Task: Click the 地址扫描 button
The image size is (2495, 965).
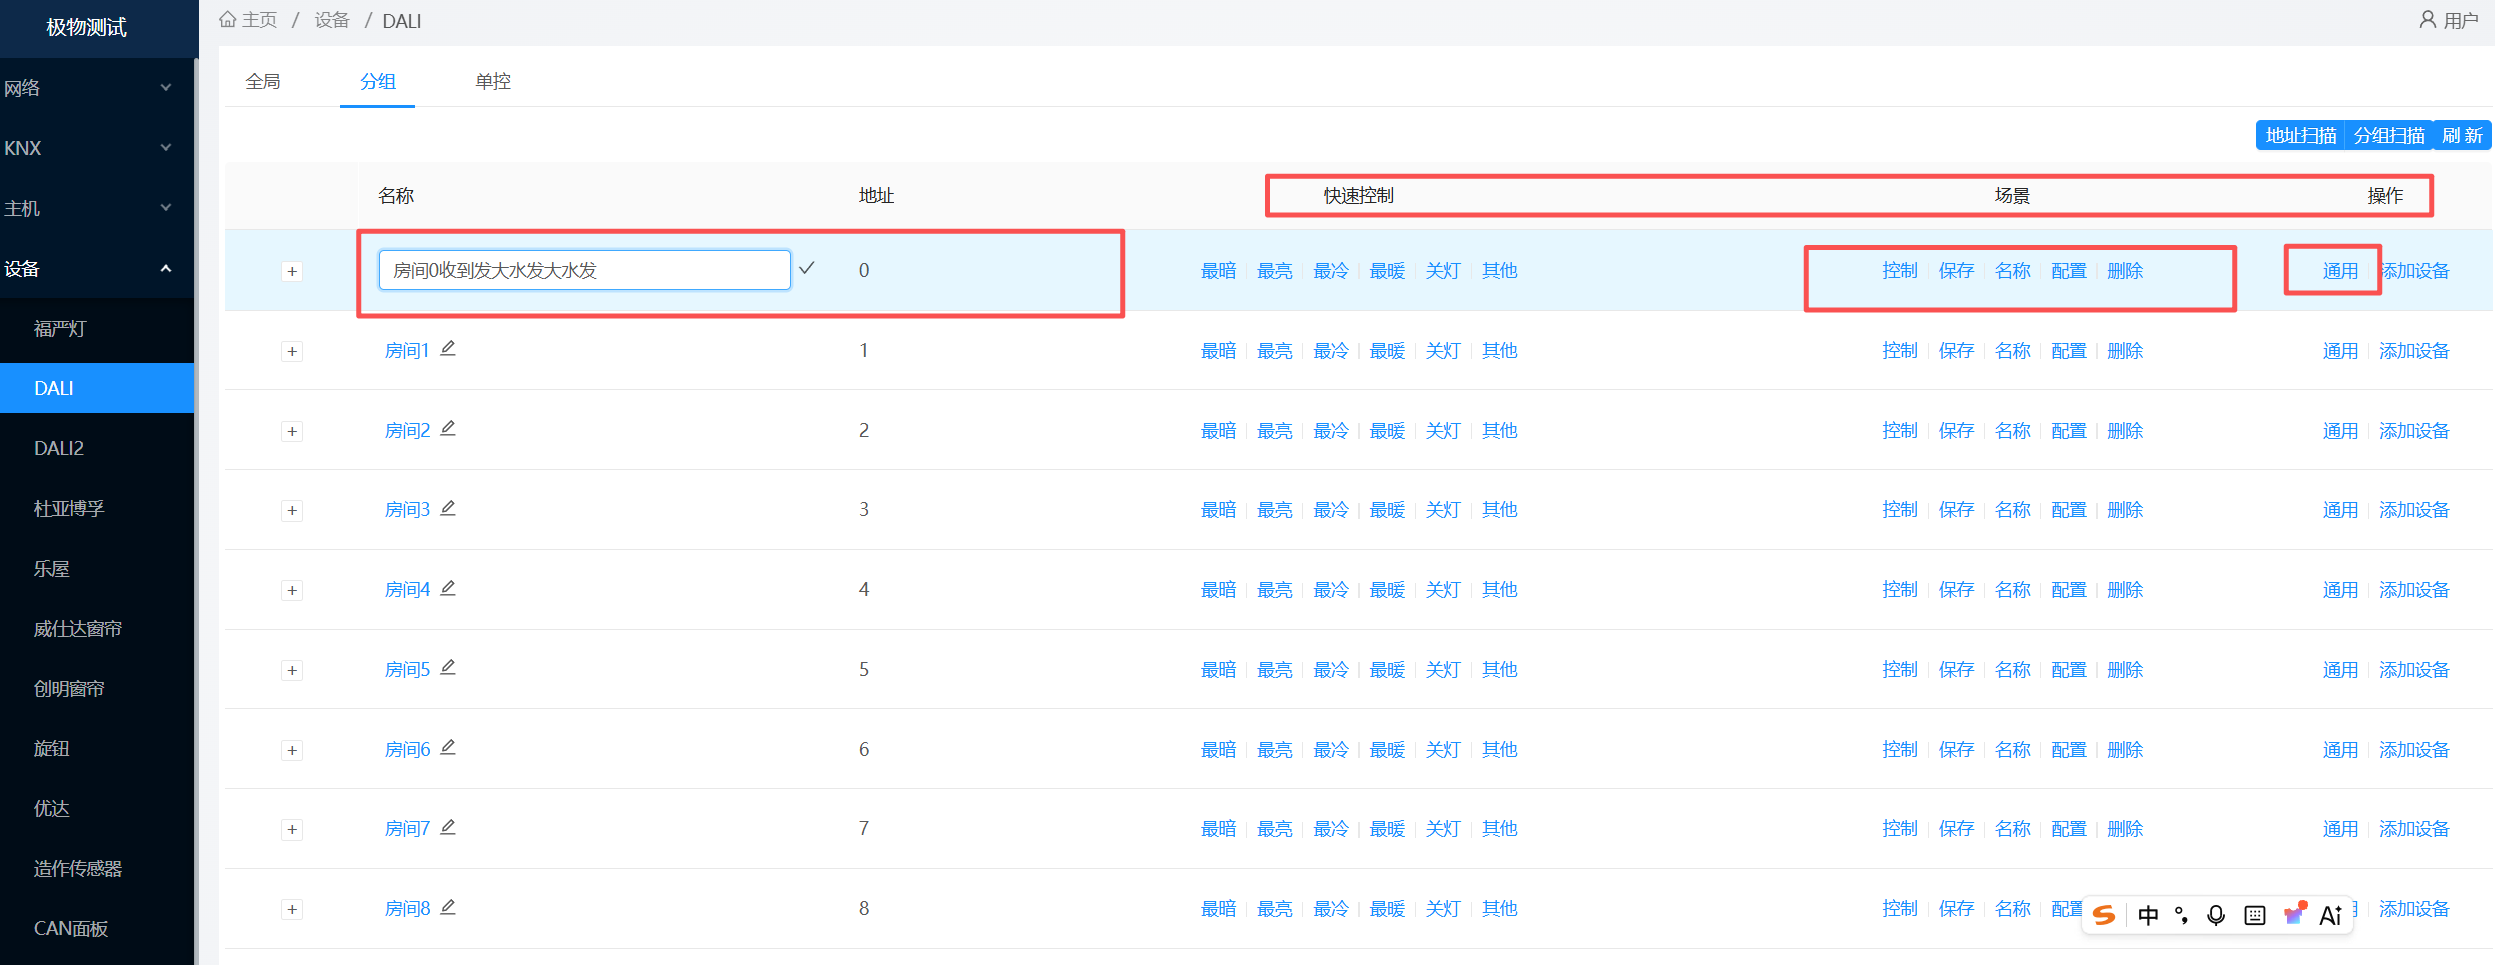Action: point(2300,135)
